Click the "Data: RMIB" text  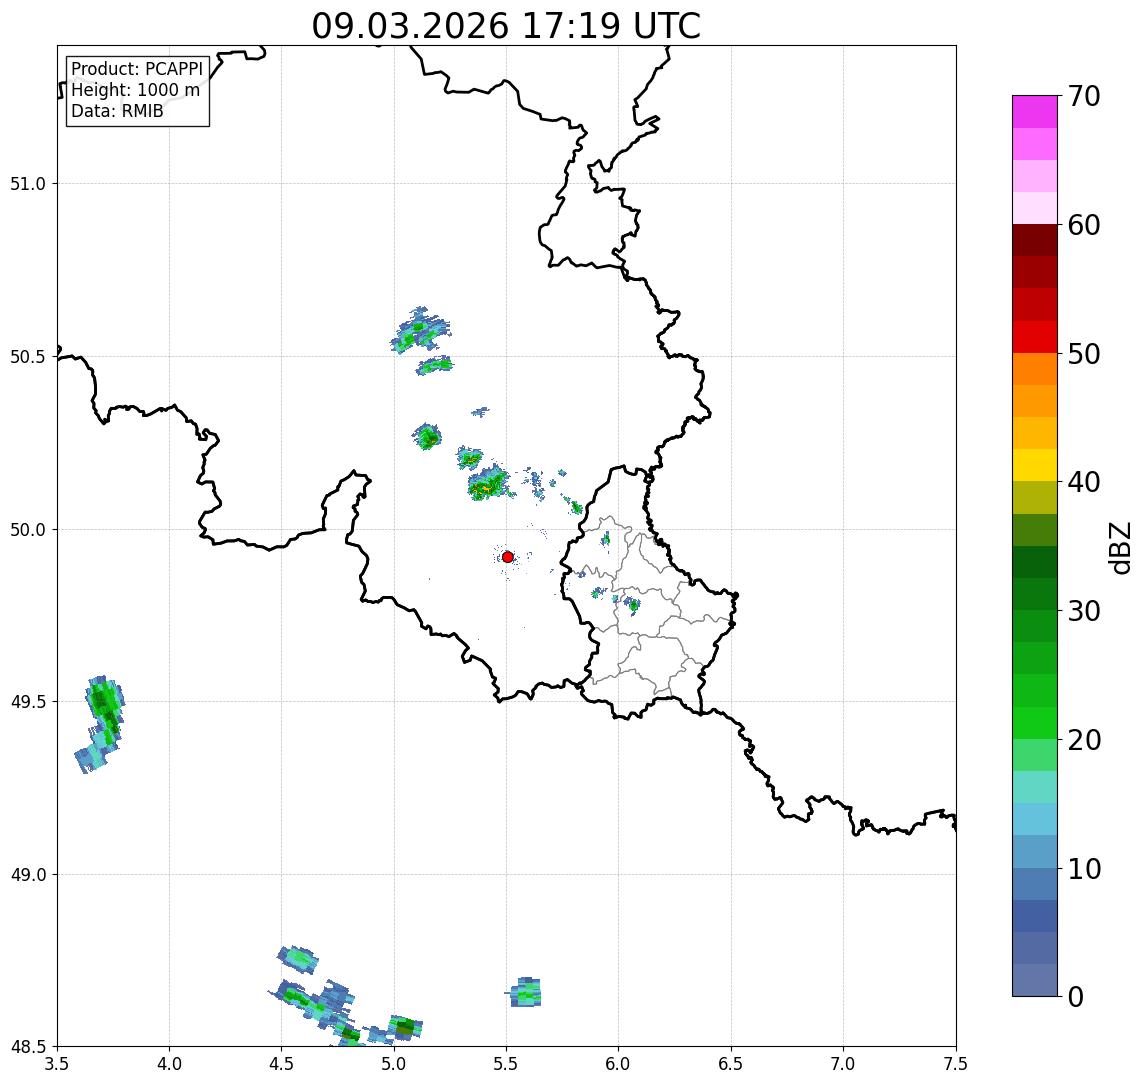tap(117, 111)
